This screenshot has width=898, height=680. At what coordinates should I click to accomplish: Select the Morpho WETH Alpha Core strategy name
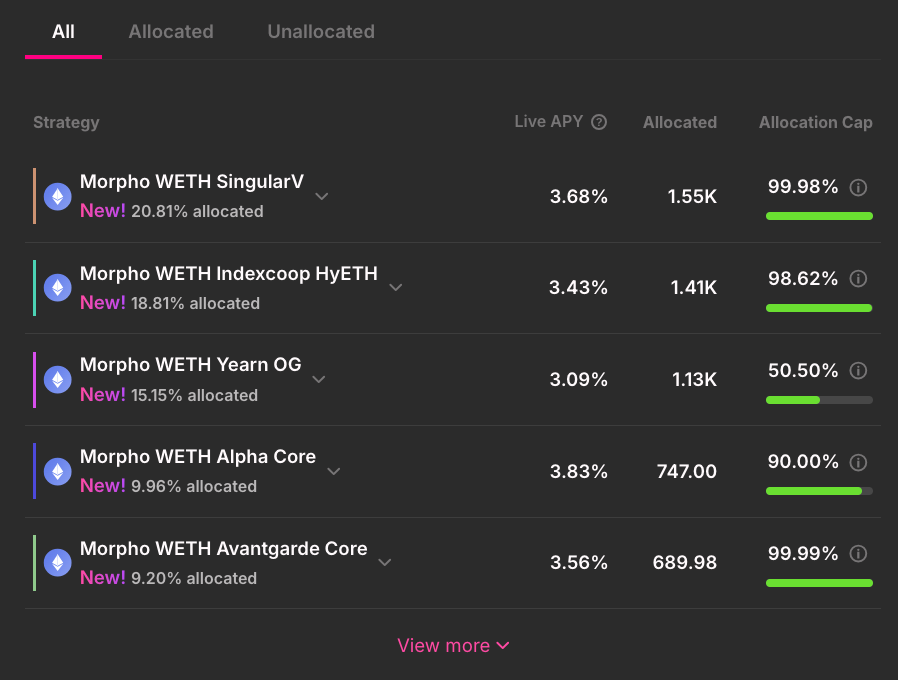point(198,457)
